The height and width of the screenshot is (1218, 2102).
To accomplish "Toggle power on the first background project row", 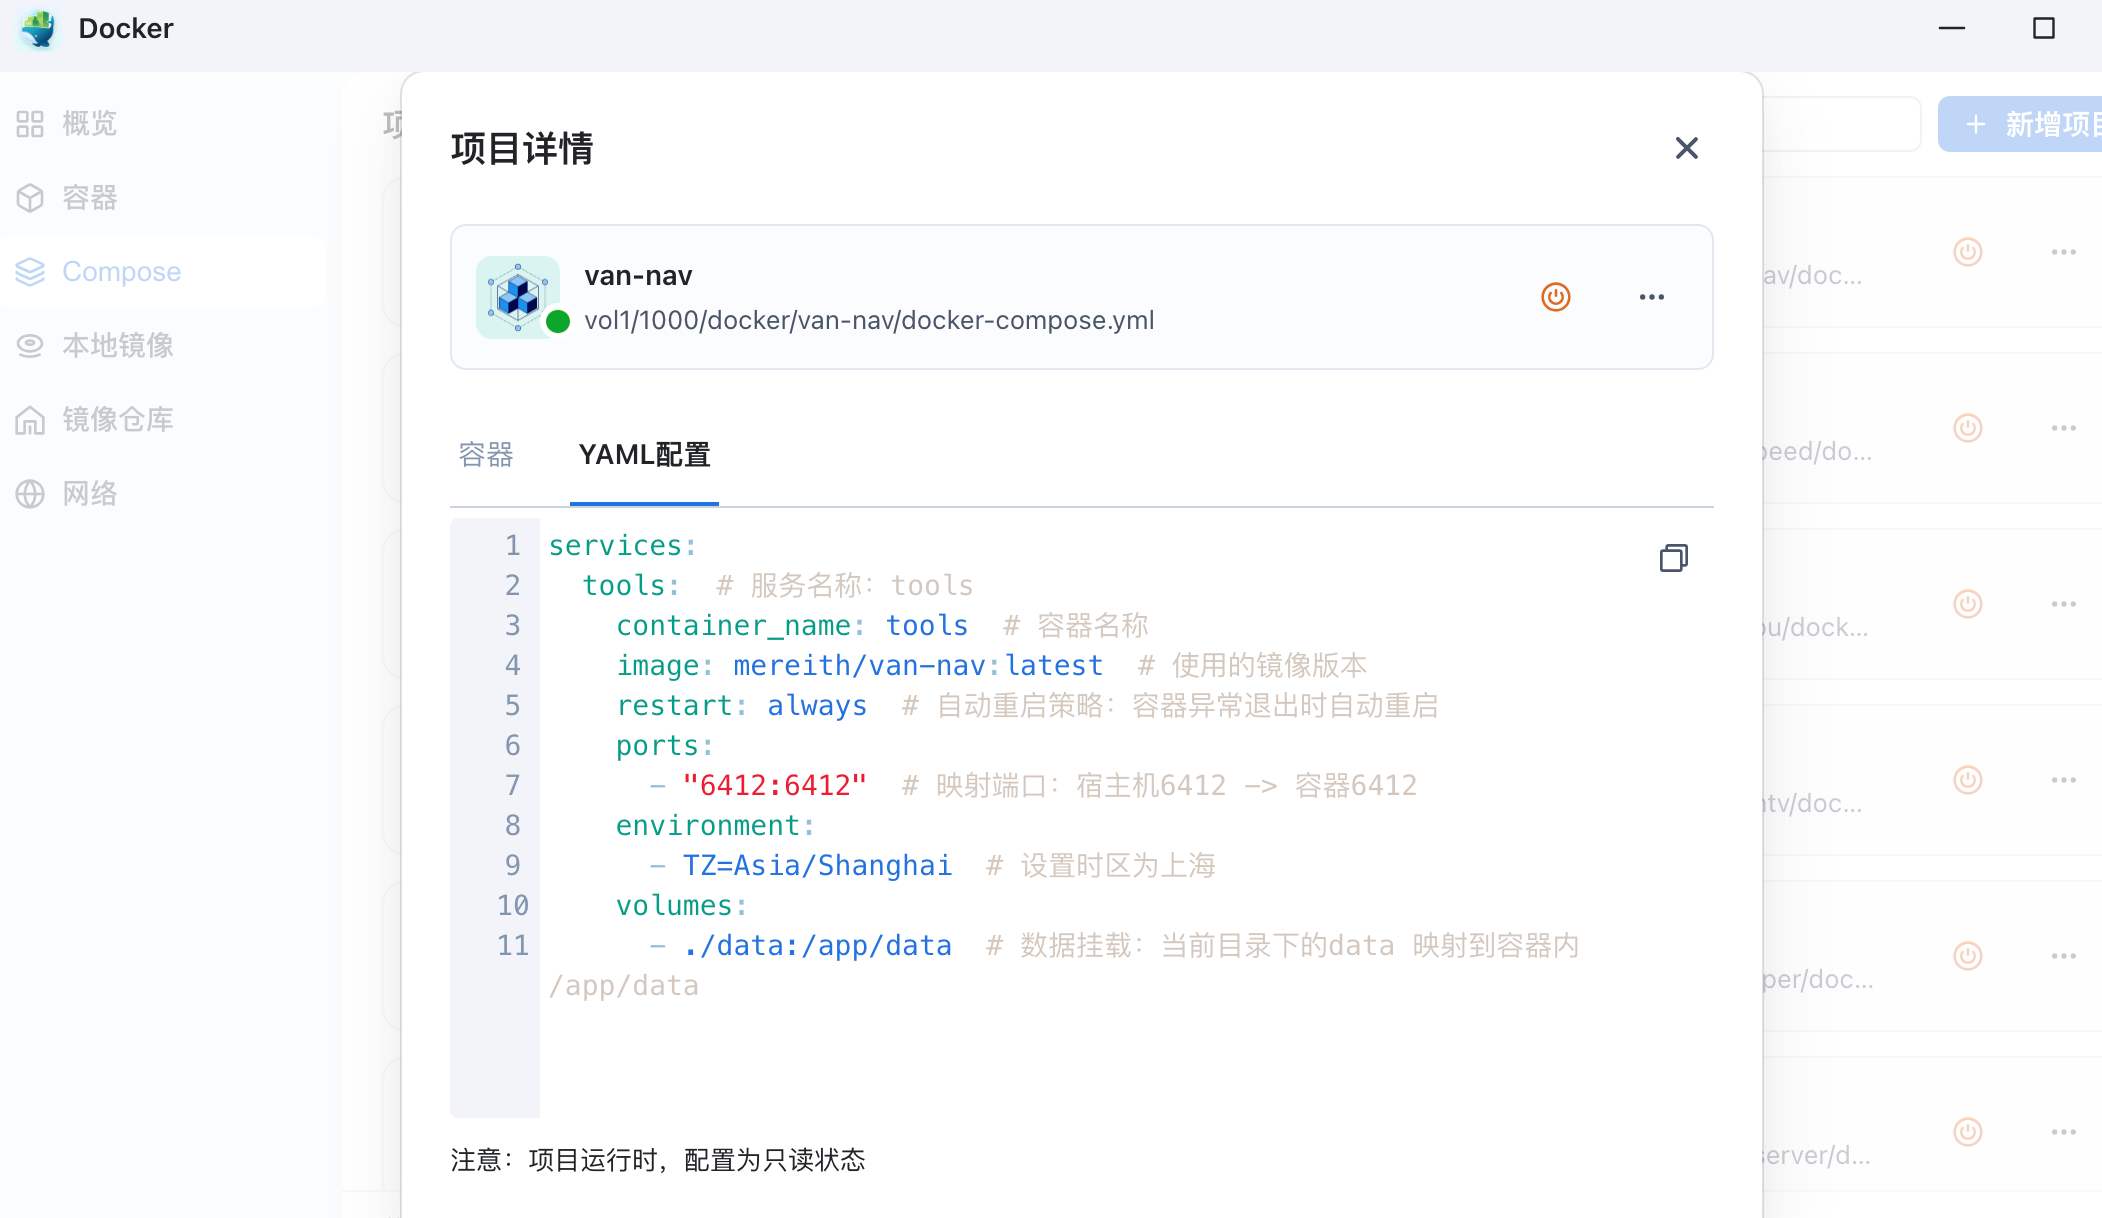I will point(1967,252).
